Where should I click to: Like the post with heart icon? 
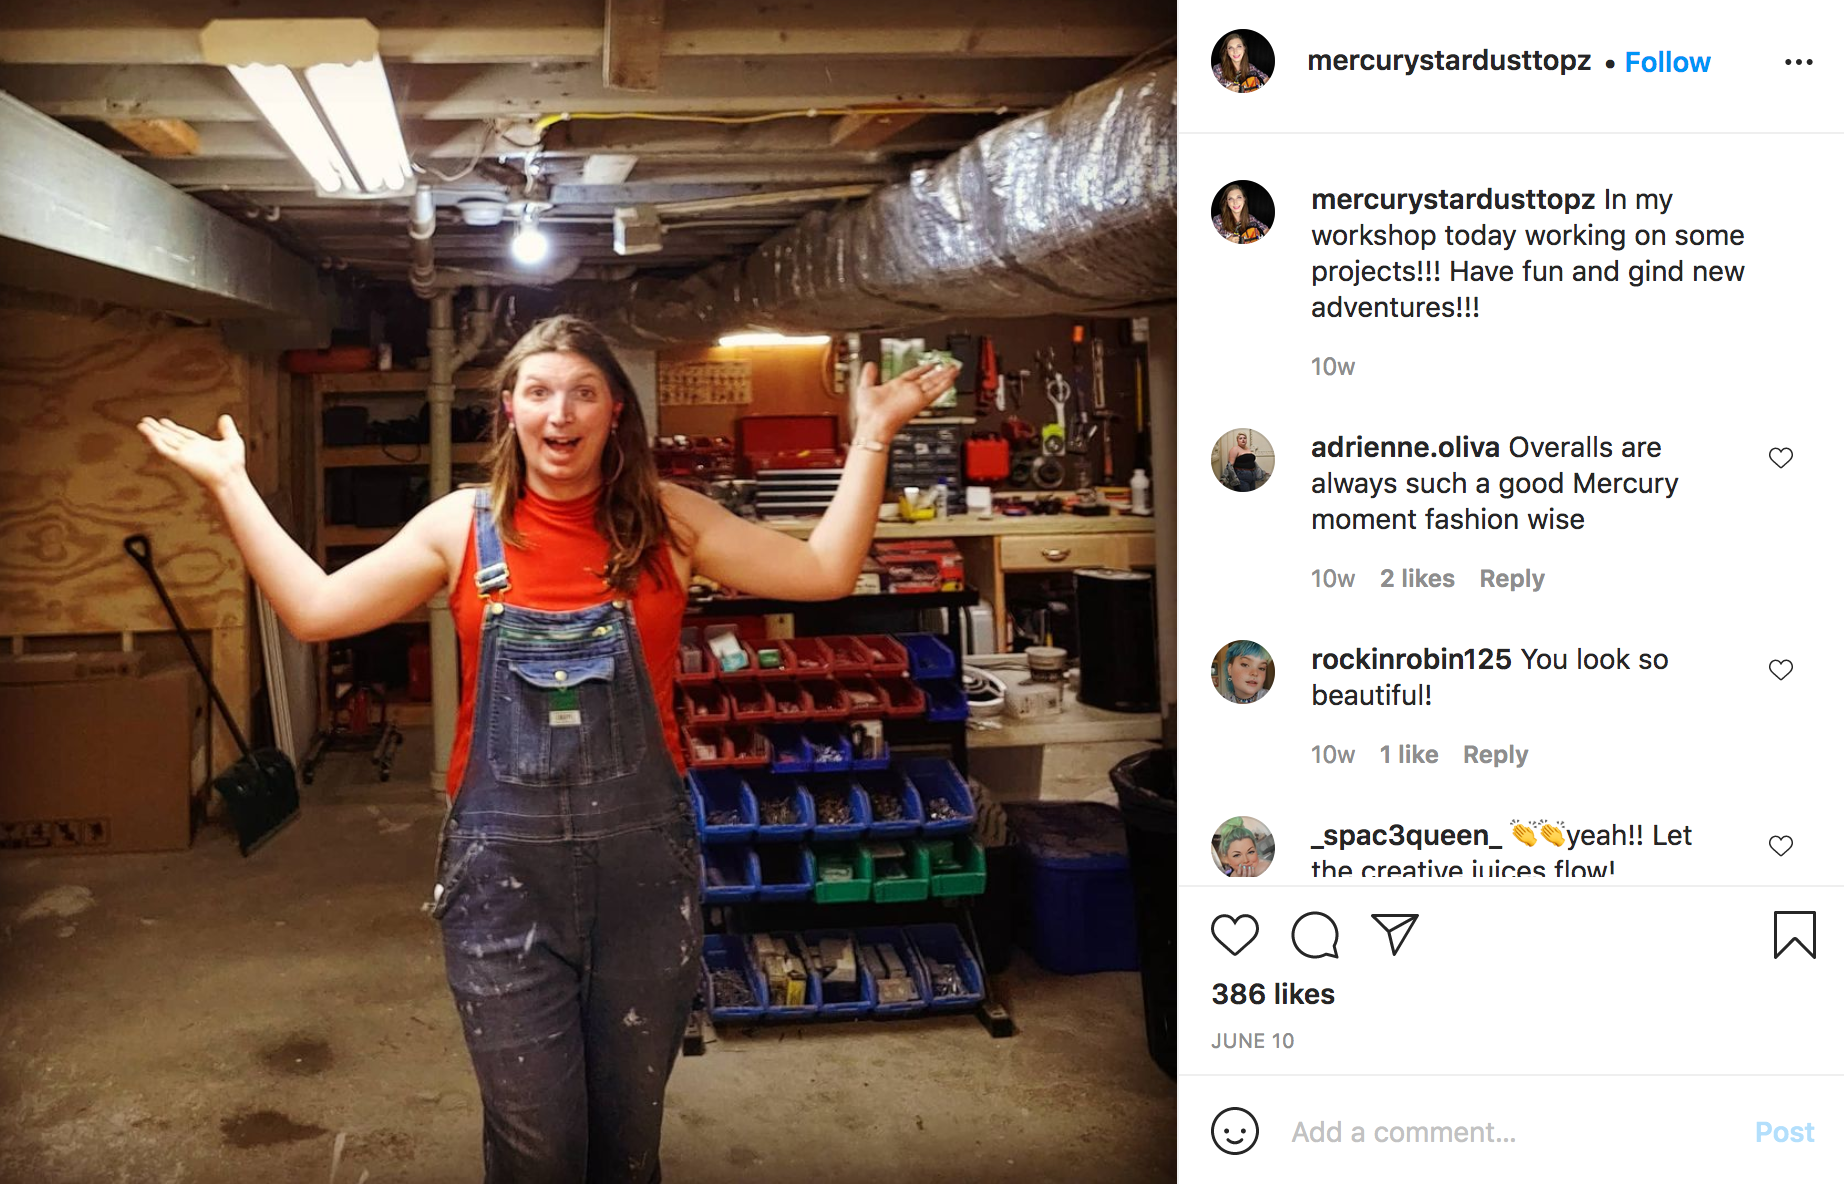(1234, 935)
